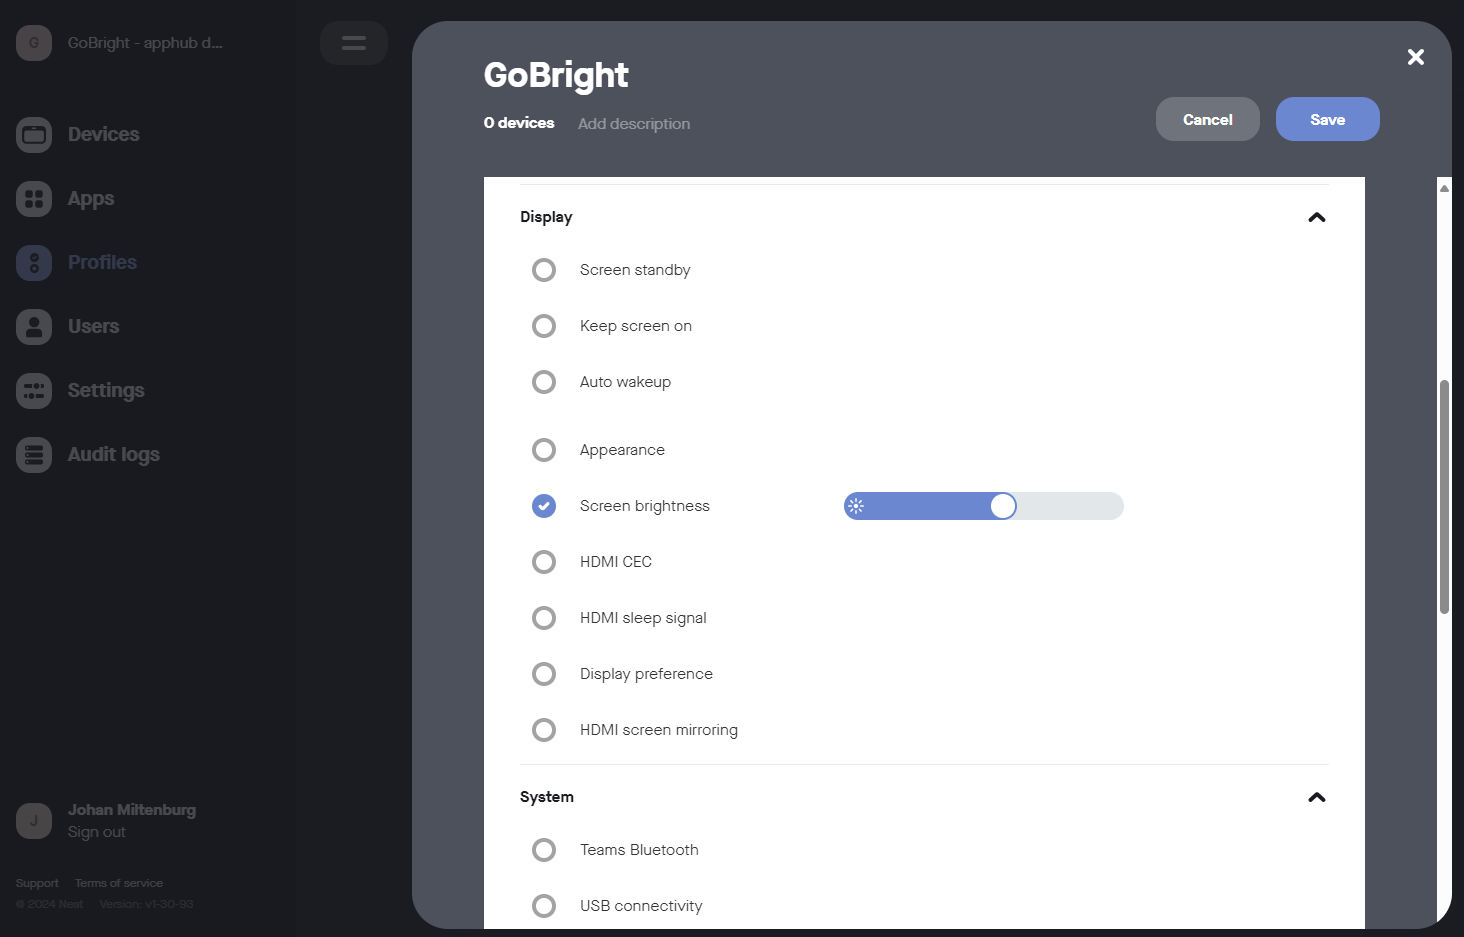Image resolution: width=1464 pixels, height=937 pixels.
Task: Click the Cancel button
Action: point(1207,119)
